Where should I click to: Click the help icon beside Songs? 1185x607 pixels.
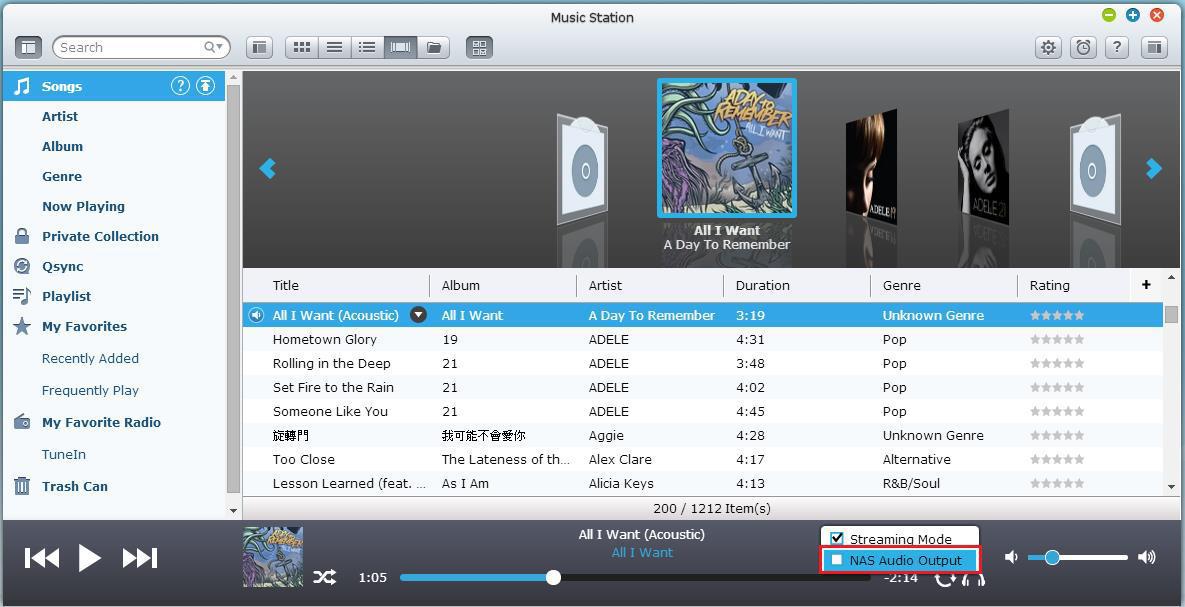click(x=180, y=85)
